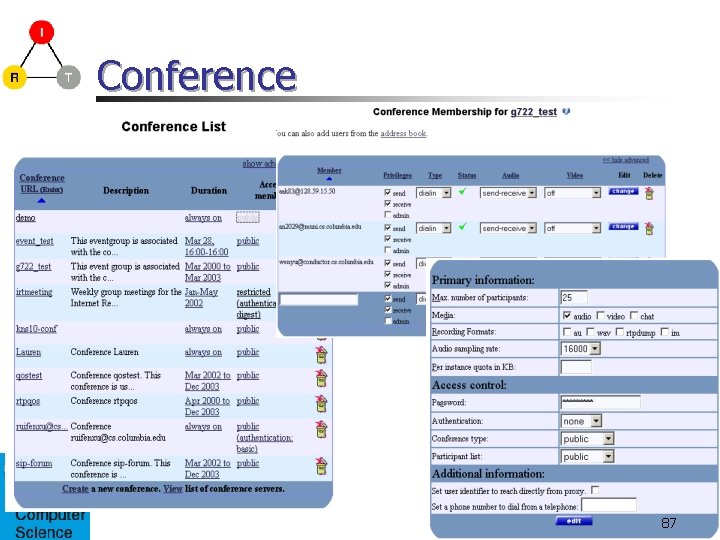
Task: Sort members by the Audio column header
Action: tap(511, 175)
